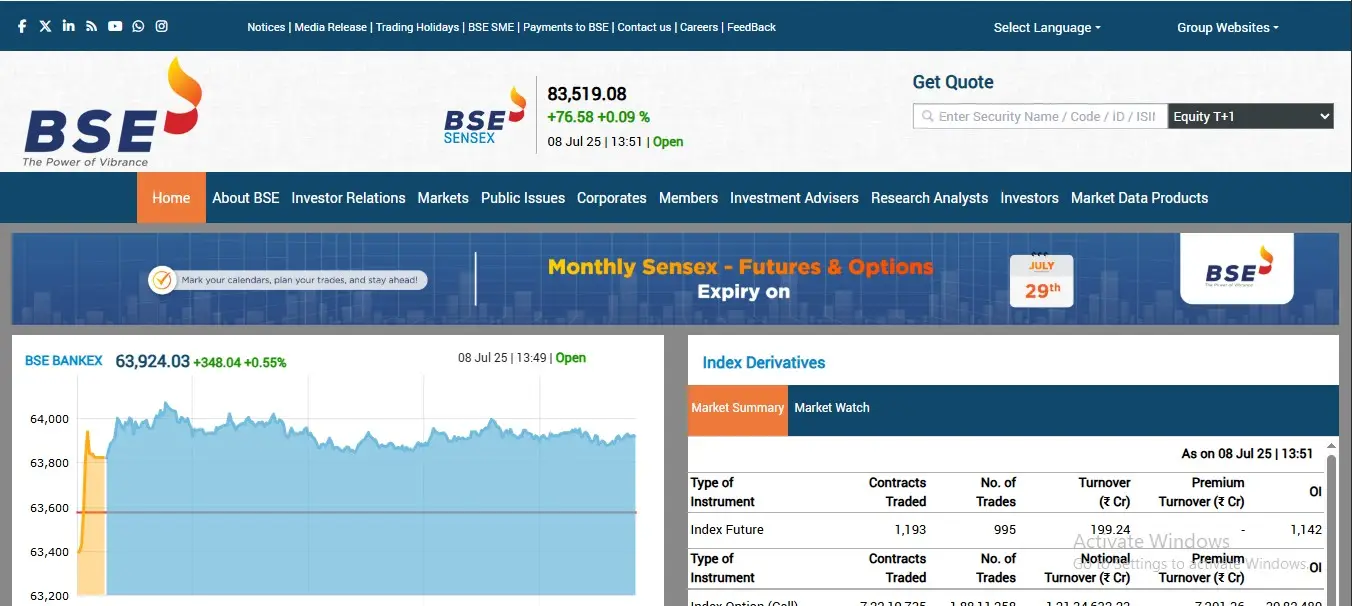This screenshot has height=606, width=1352.
Task: Click the derivatives panel scroll-up arrow
Action: click(1331, 444)
